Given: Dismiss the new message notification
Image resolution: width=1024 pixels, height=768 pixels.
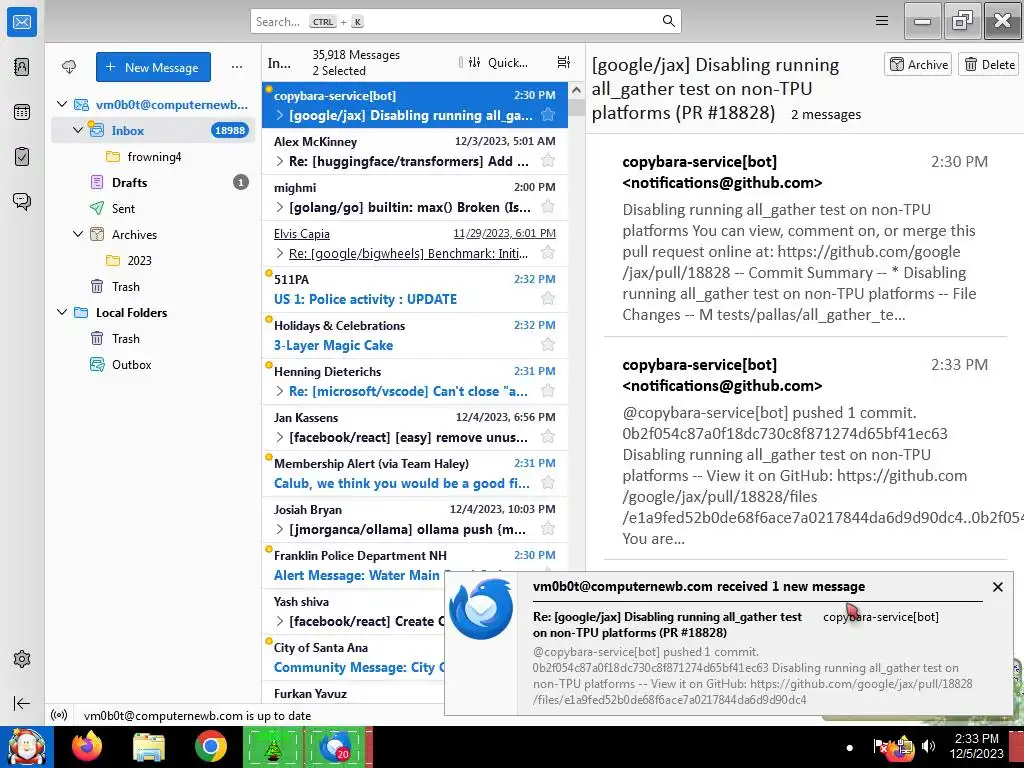Looking at the screenshot, I should 997,587.
